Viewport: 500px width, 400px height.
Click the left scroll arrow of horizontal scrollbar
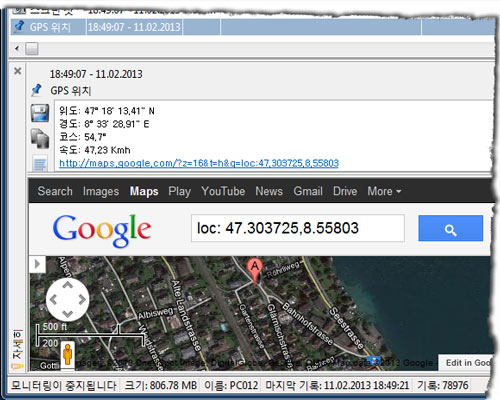(x=17, y=49)
